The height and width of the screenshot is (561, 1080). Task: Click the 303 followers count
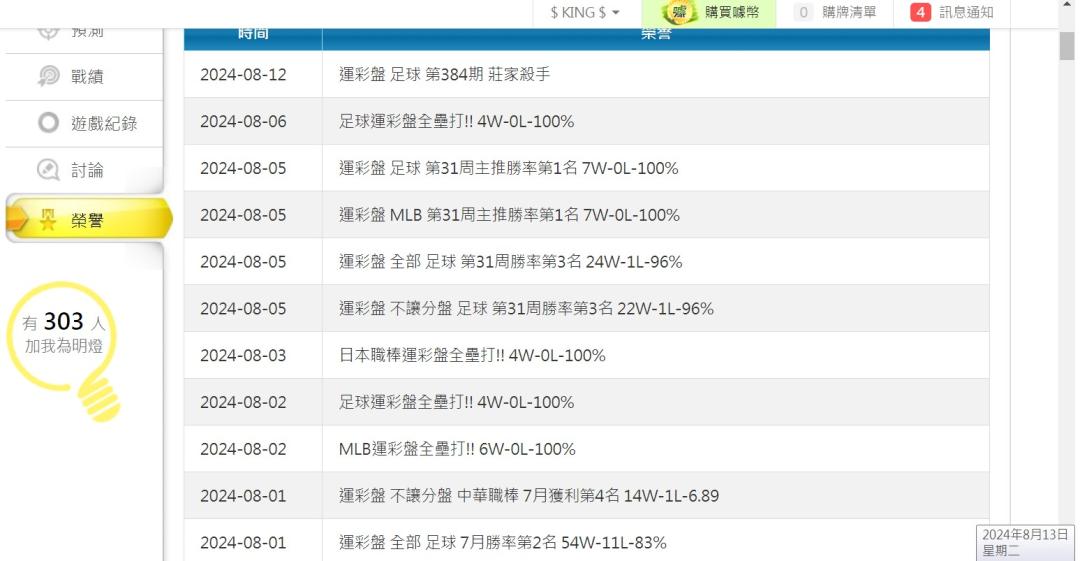(x=63, y=321)
